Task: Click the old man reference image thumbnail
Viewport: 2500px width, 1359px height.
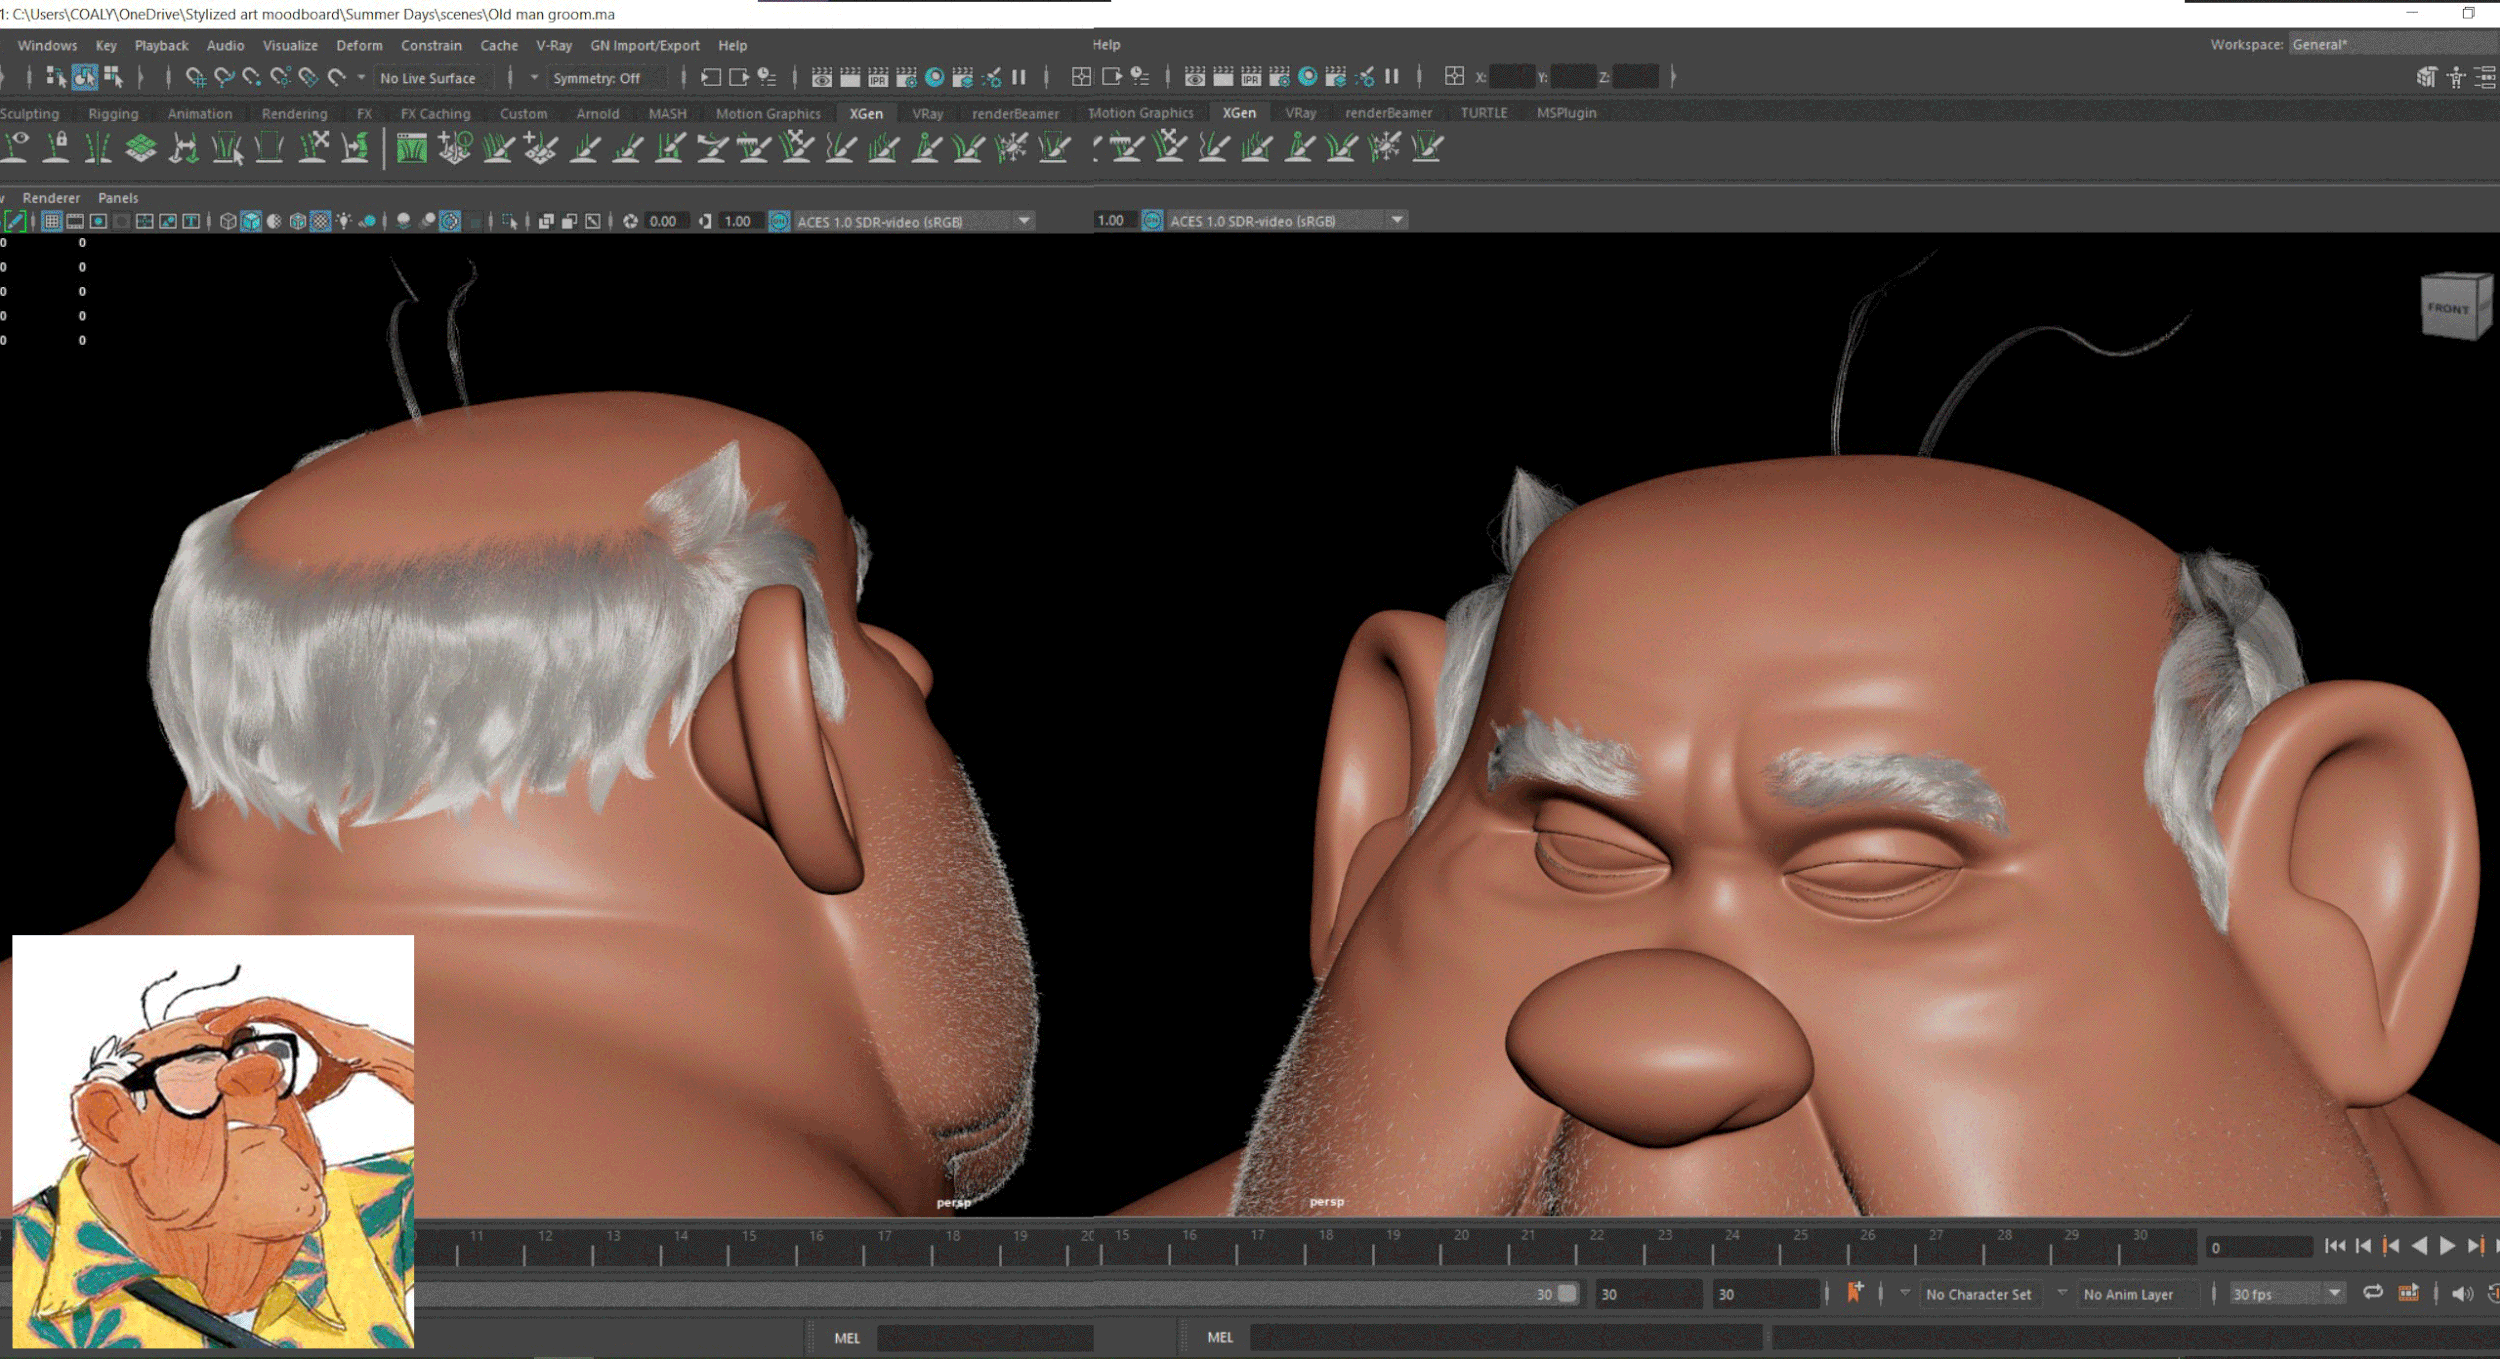Action: tap(213, 1140)
